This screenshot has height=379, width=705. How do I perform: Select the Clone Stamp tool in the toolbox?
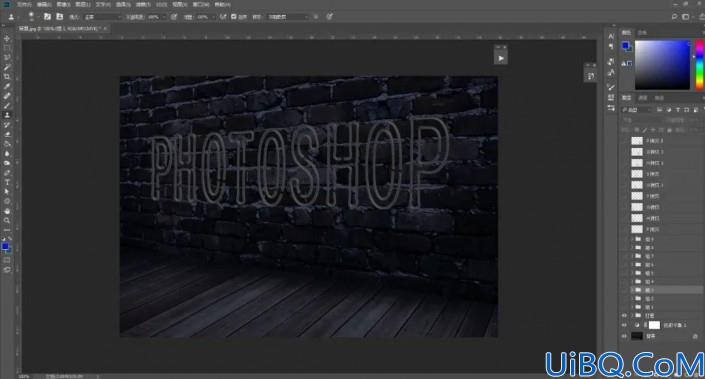click(x=7, y=115)
